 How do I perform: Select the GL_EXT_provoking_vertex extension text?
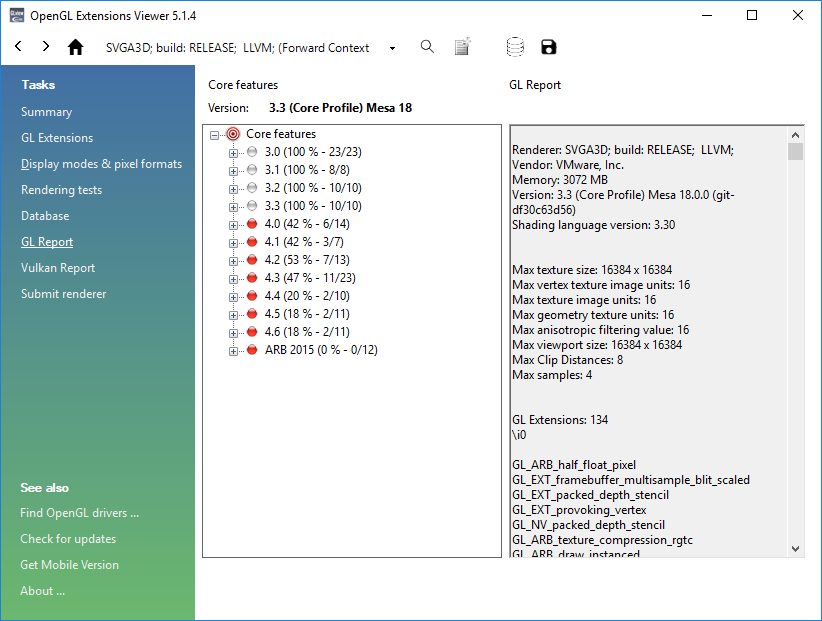point(581,509)
